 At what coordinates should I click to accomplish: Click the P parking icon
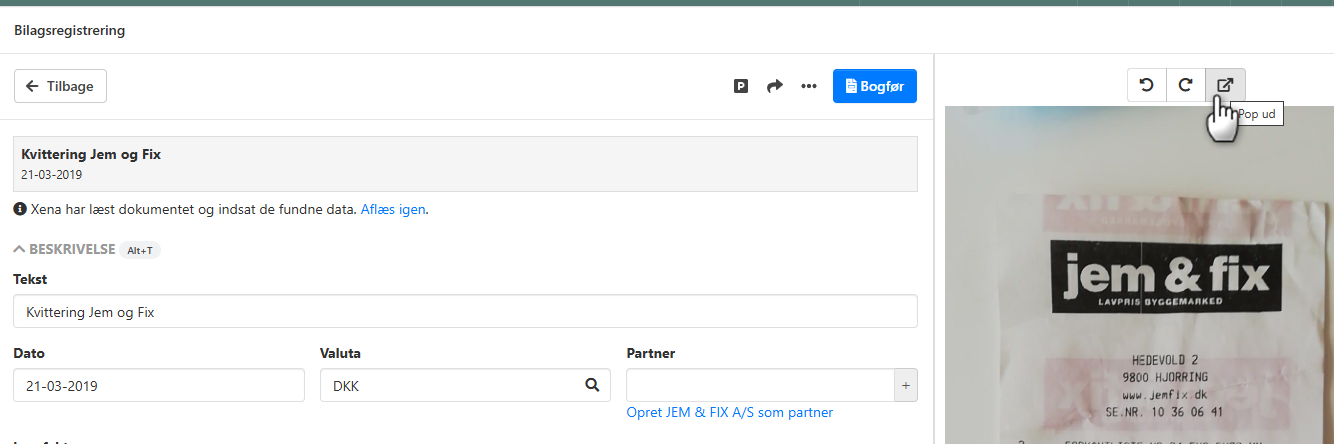(741, 87)
